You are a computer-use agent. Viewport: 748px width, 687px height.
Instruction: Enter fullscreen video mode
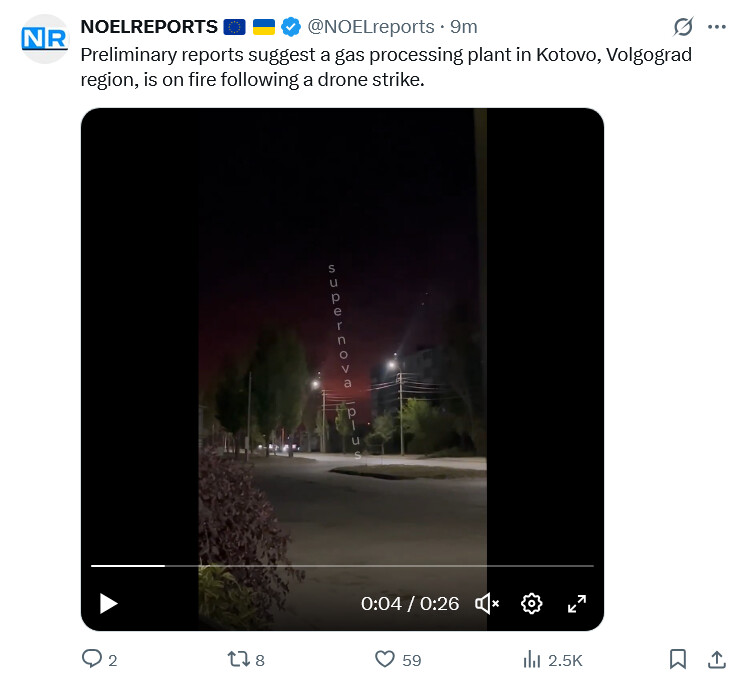577,603
